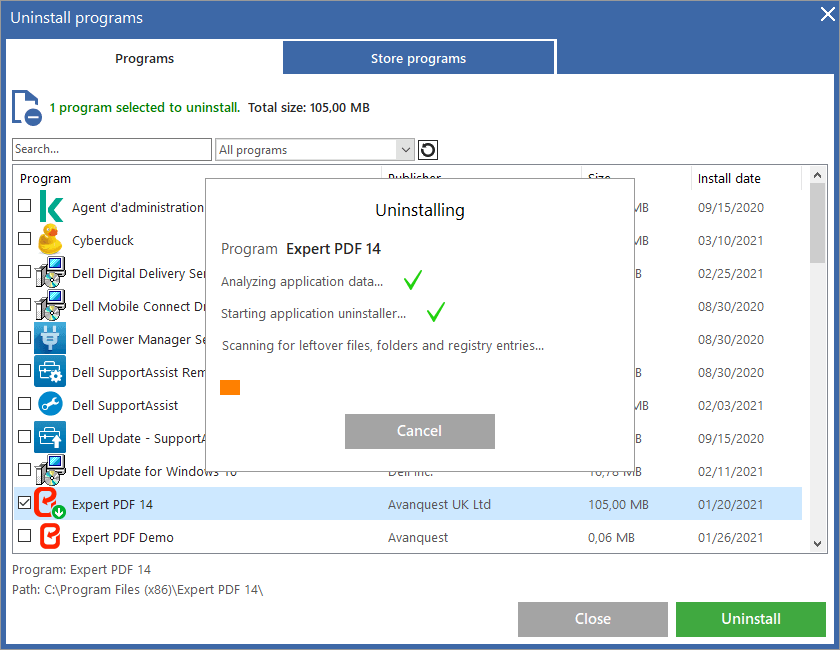Screen dimensions: 840x650
Task: Check the Dell Digital Delivery checkbox
Action: coord(25,272)
